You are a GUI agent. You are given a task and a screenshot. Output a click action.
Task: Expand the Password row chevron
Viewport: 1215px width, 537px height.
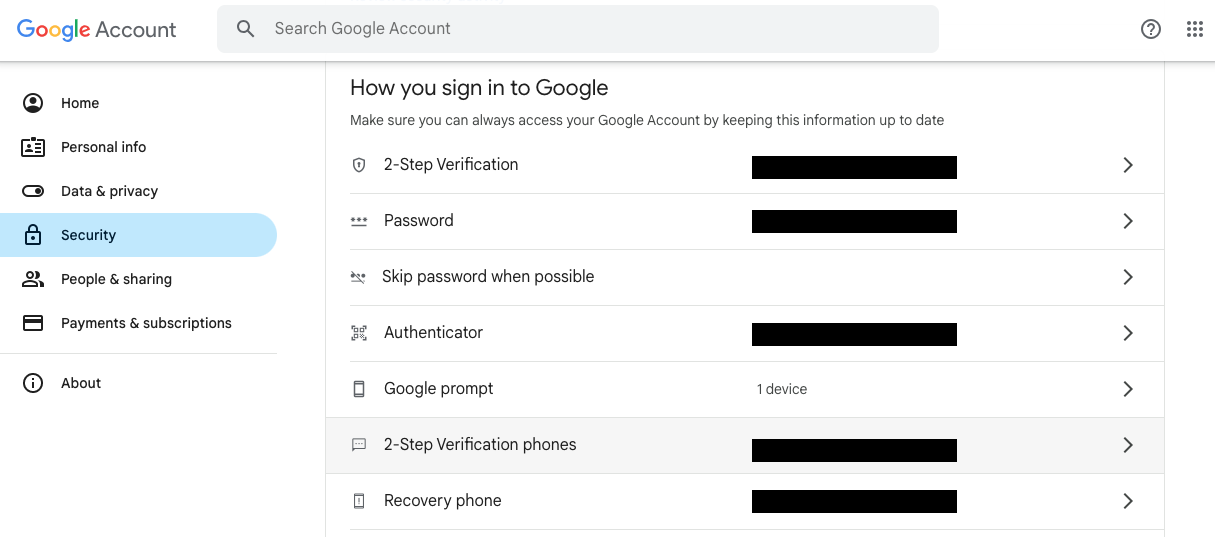(x=1127, y=221)
